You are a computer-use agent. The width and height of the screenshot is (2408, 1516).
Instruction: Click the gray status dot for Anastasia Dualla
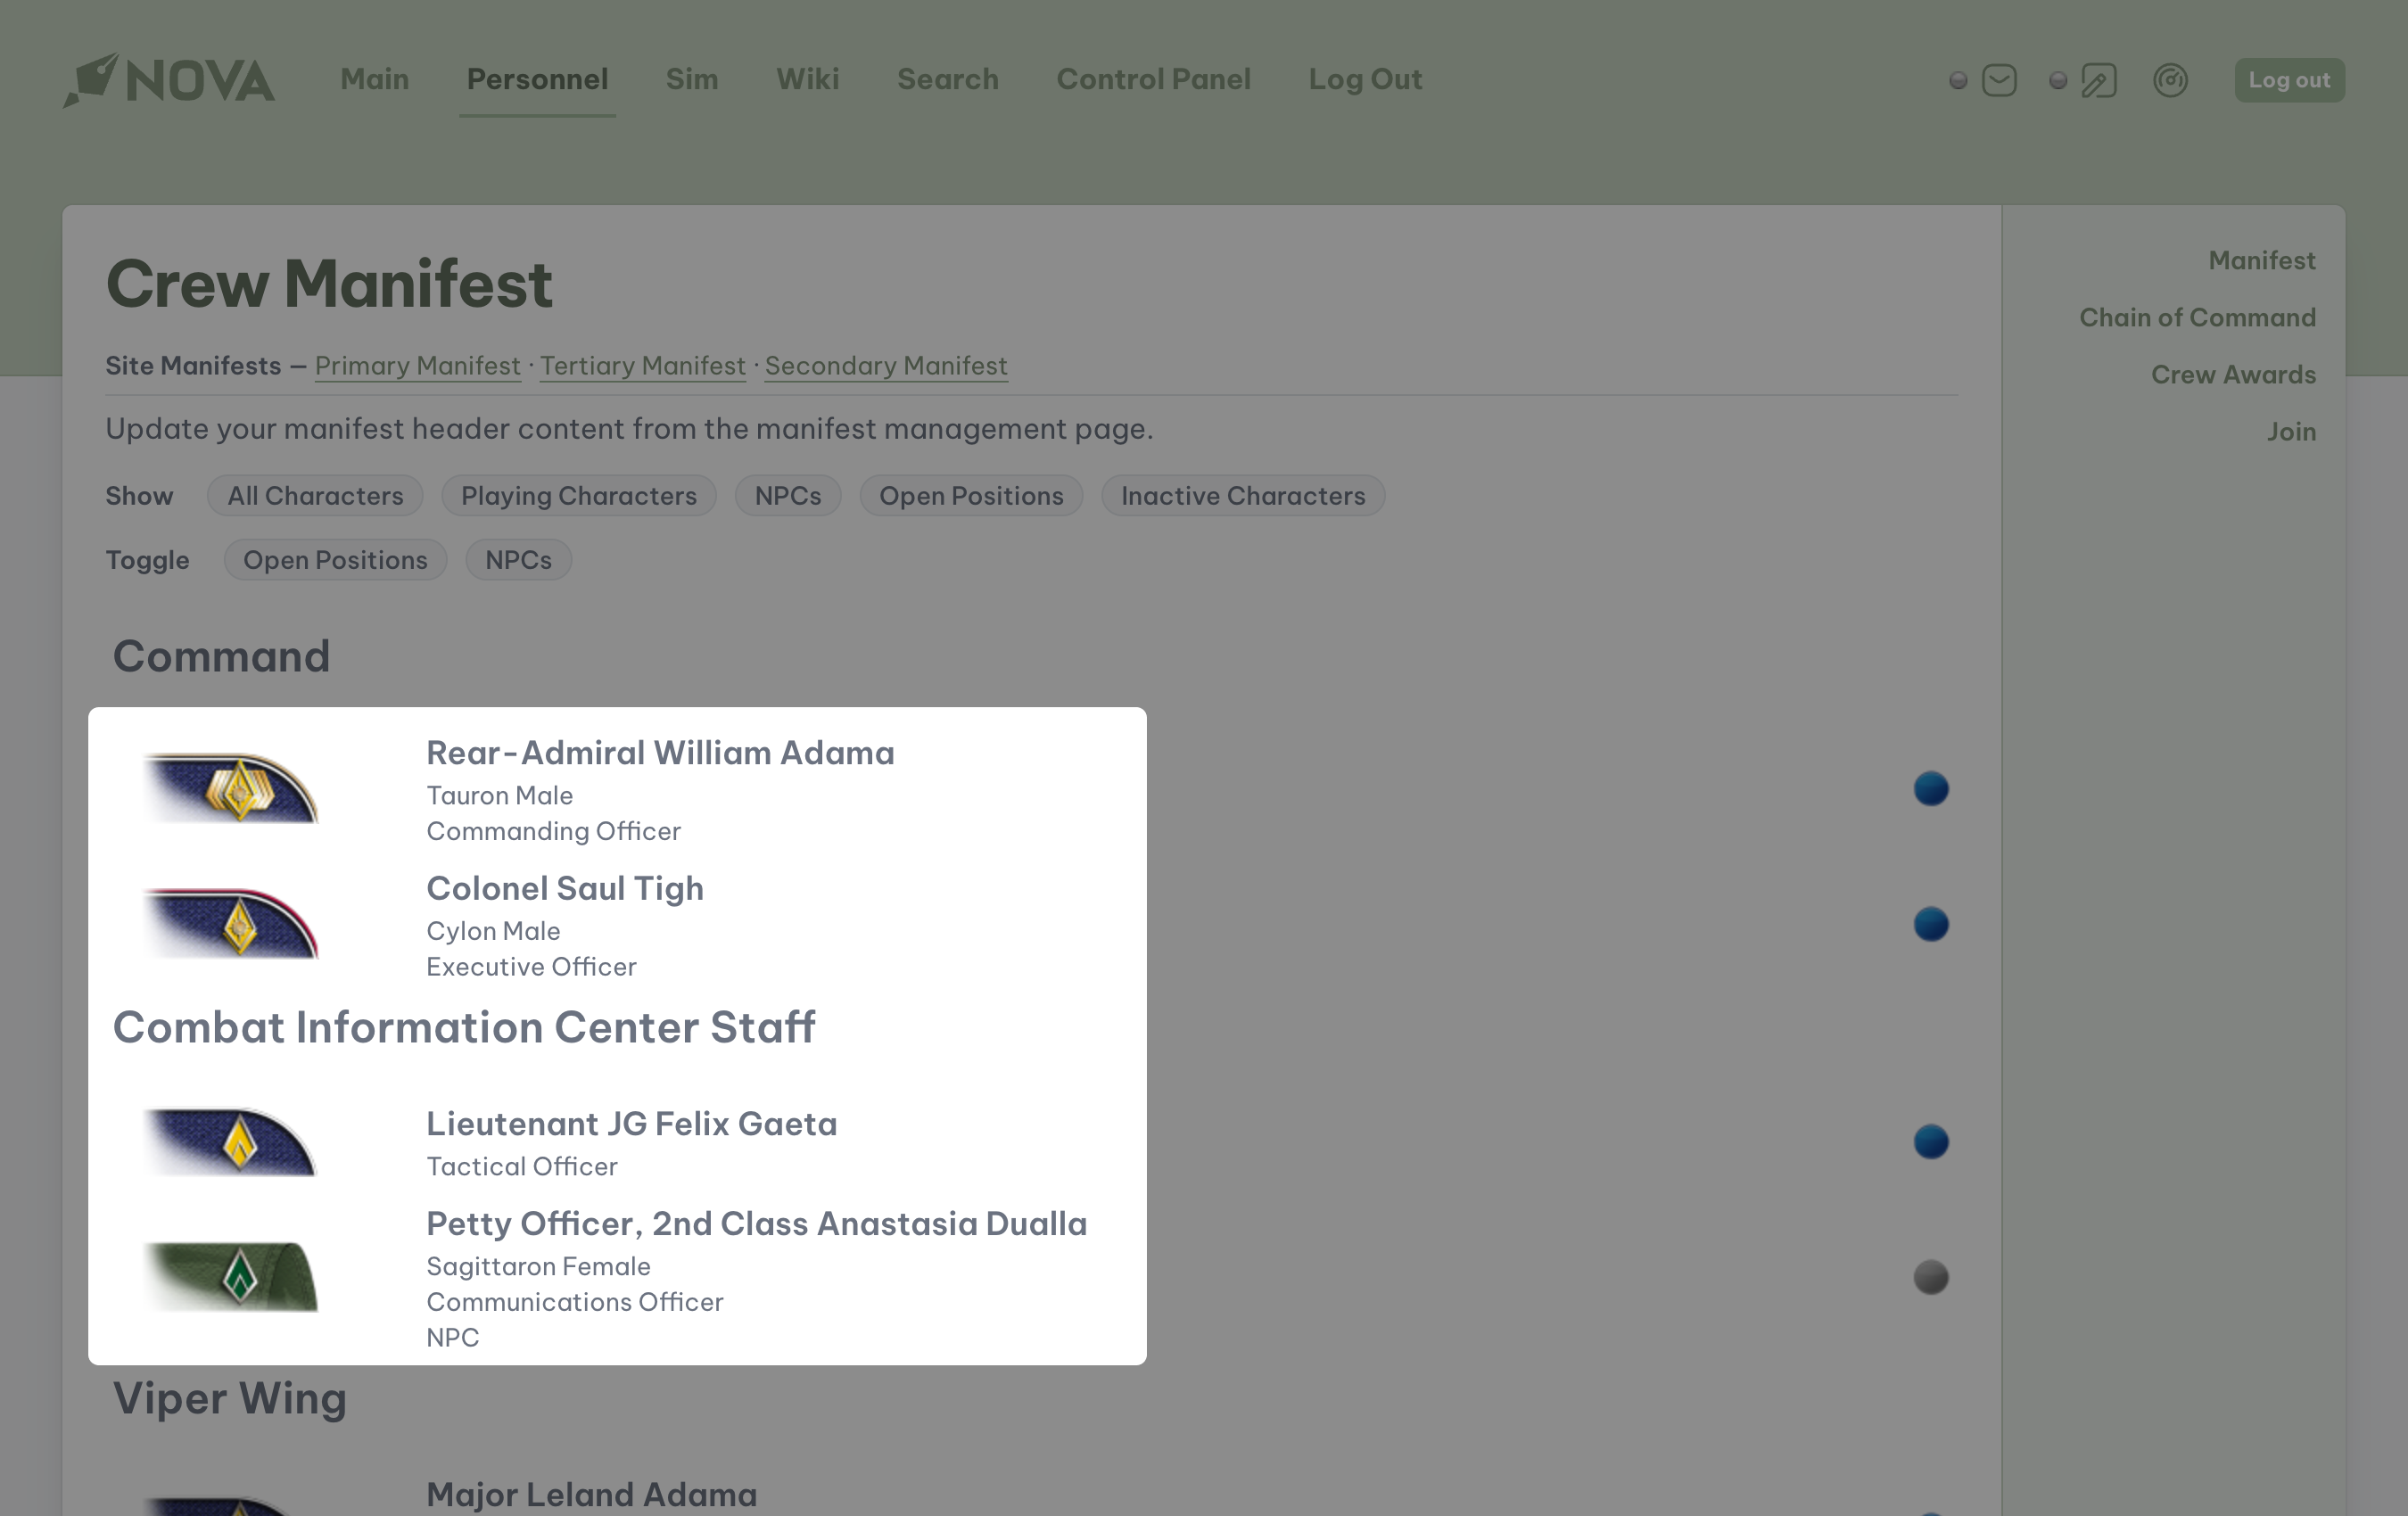pyautogui.click(x=1930, y=1277)
